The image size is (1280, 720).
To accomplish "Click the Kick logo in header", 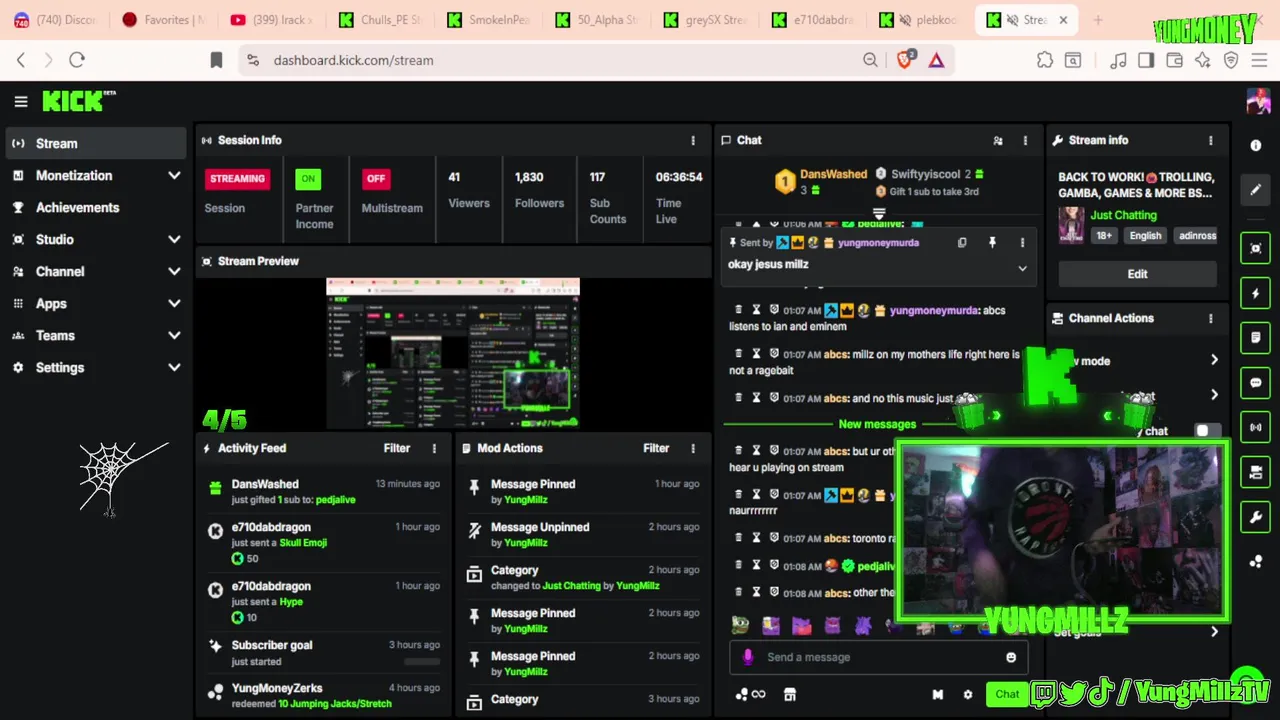I will point(79,101).
